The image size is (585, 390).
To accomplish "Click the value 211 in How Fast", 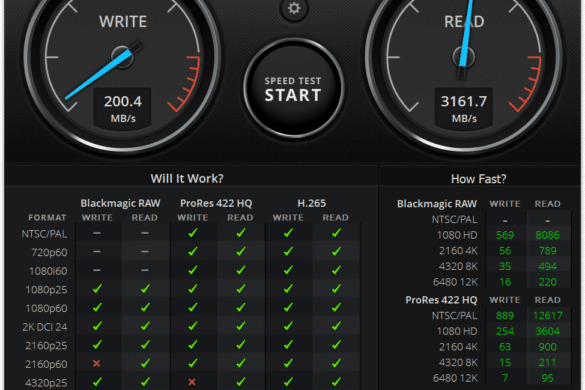I will (547, 363).
